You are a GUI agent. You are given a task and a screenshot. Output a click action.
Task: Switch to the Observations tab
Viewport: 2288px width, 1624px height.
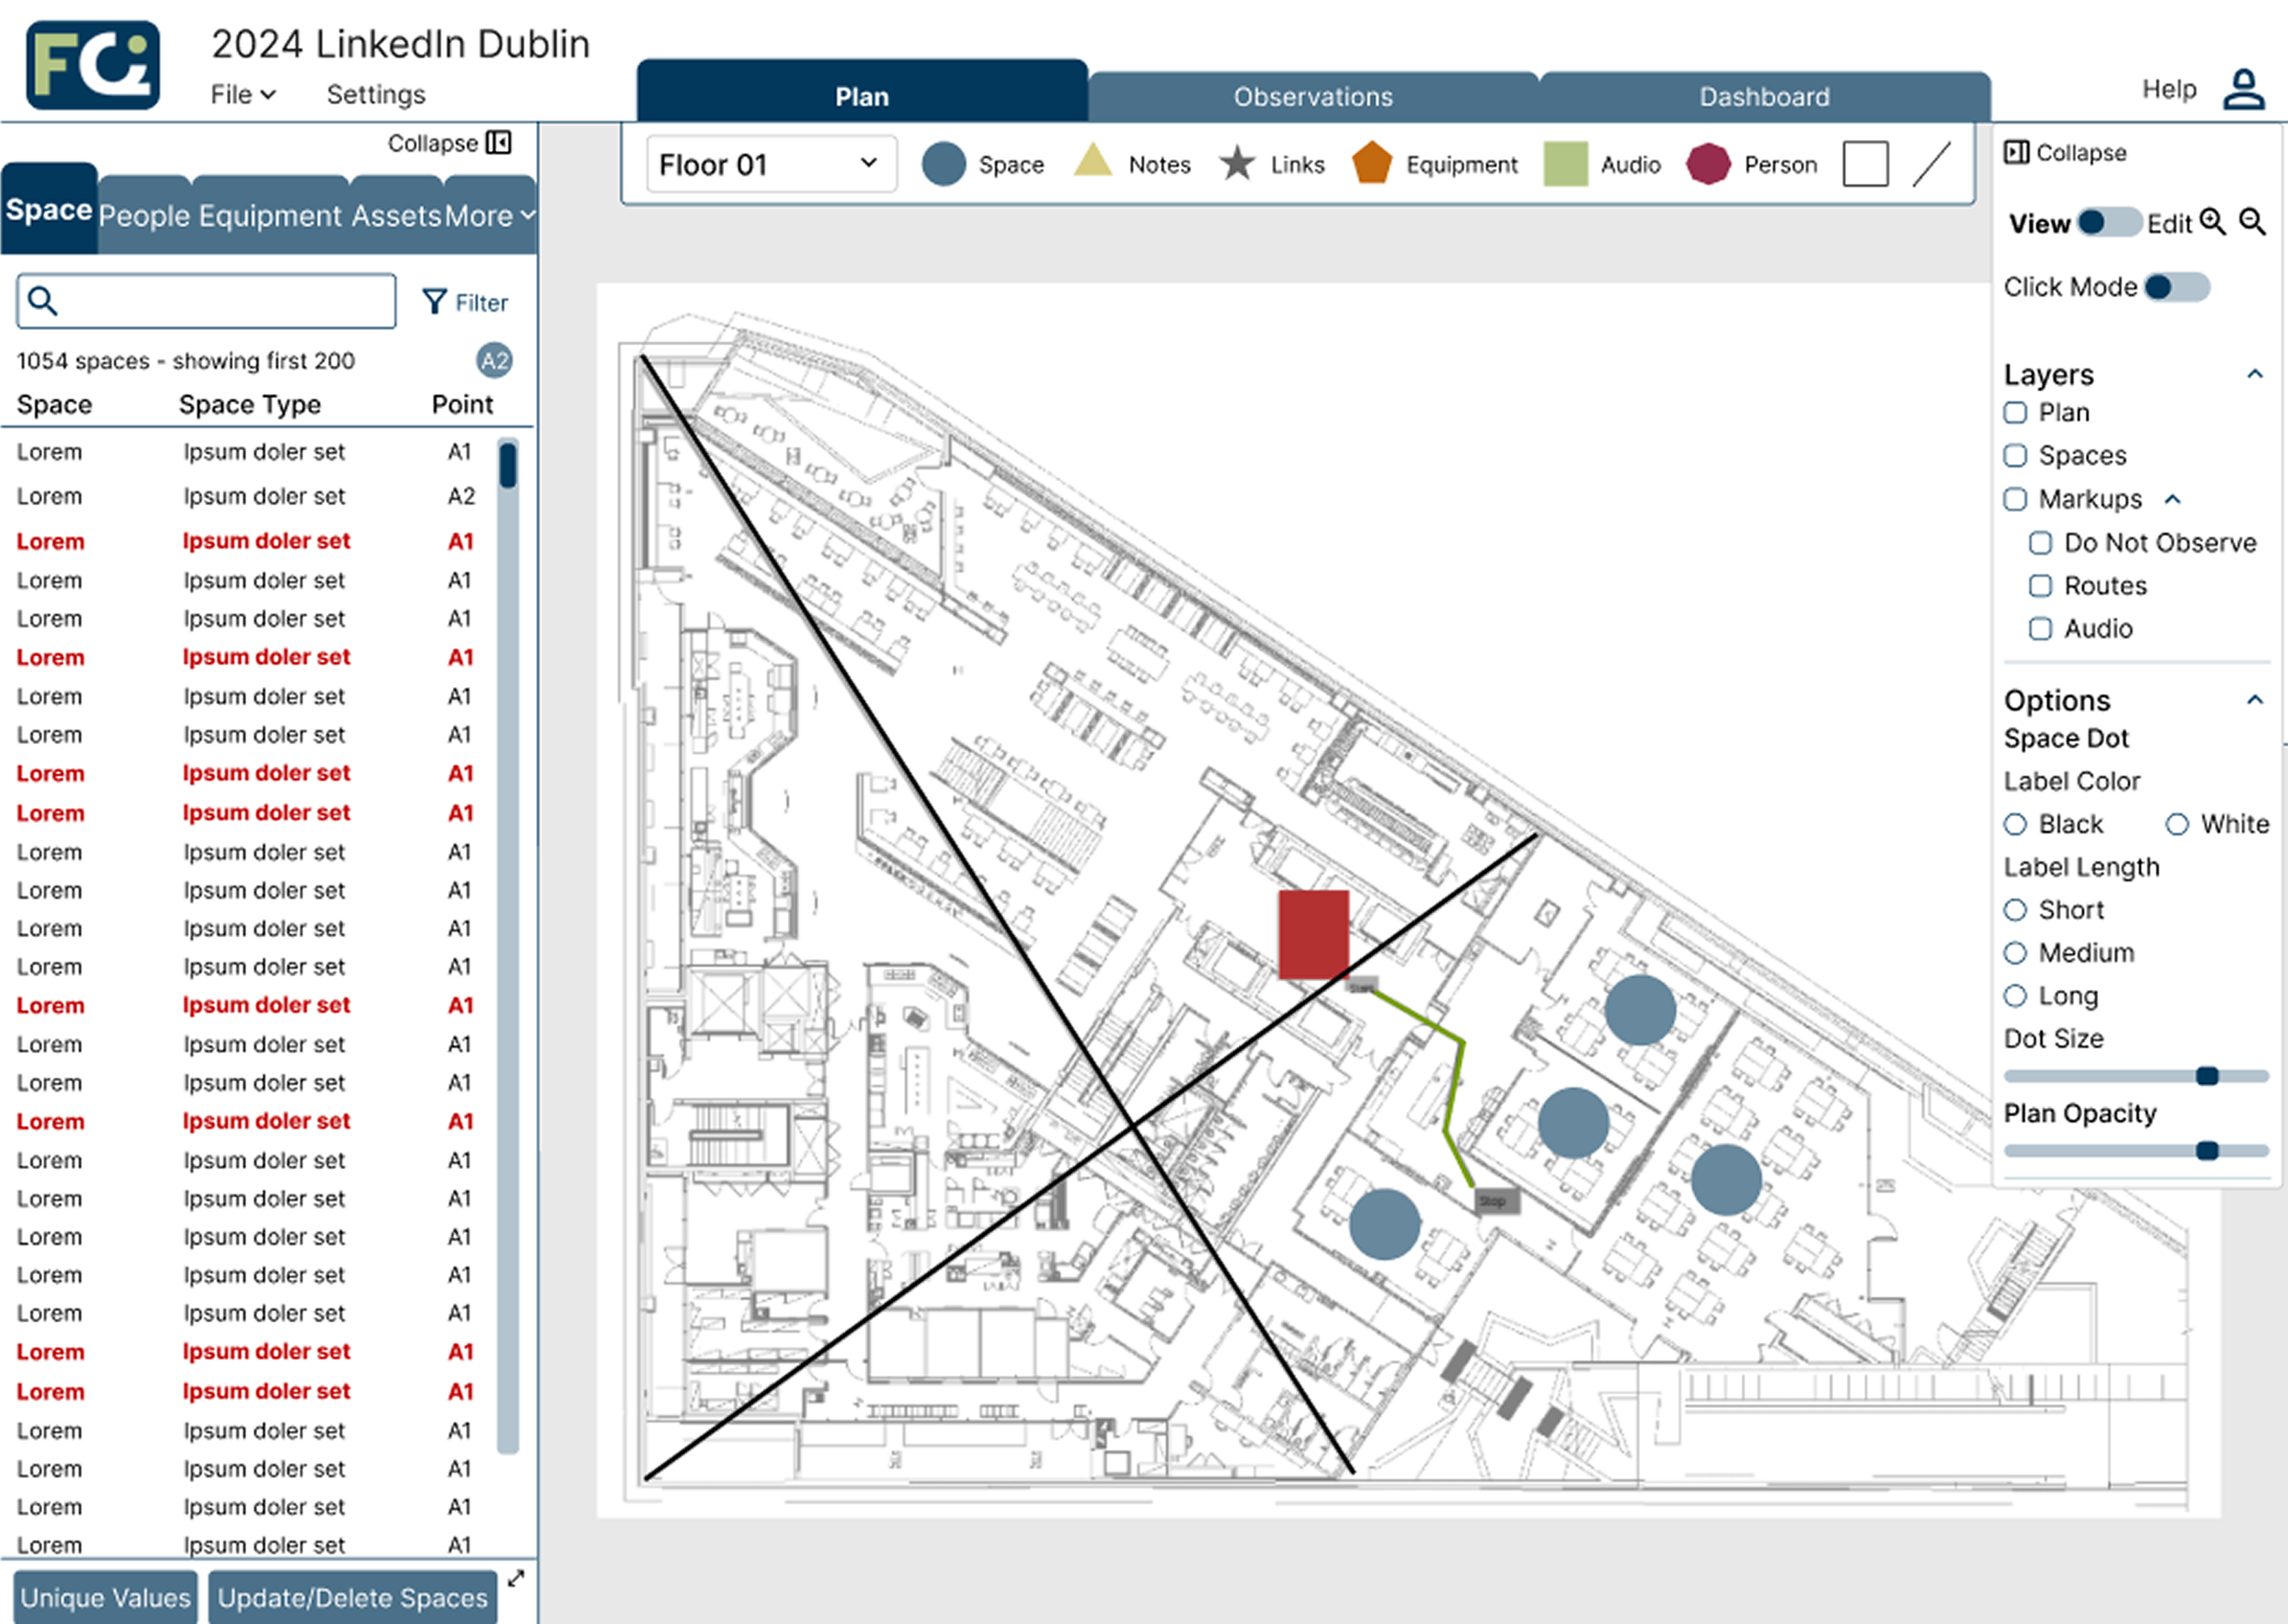(x=1313, y=97)
